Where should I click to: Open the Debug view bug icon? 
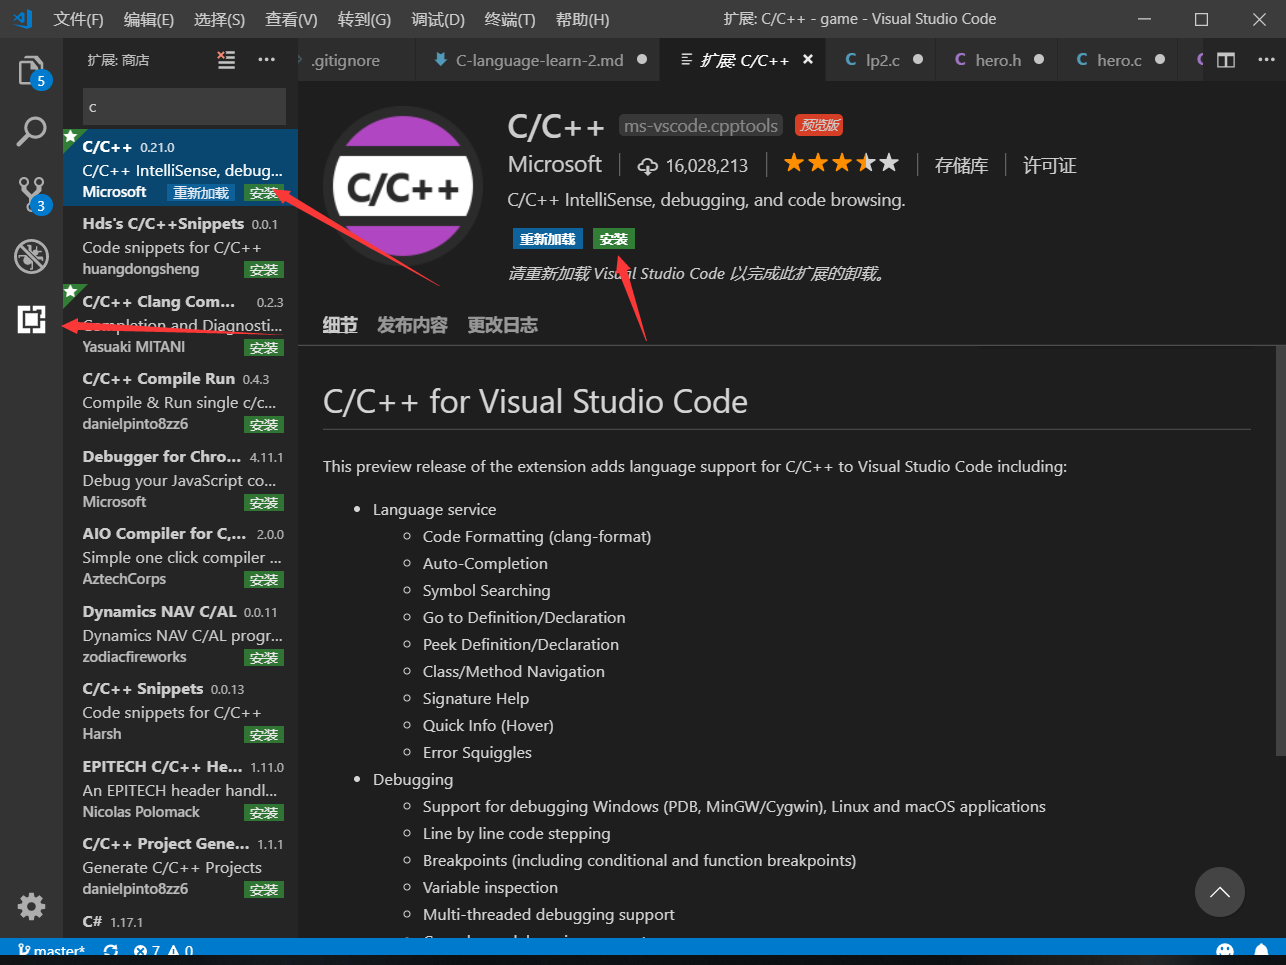[x=31, y=256]
